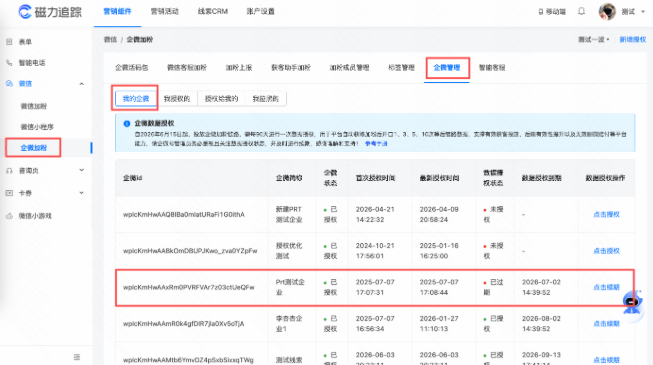Screen dimensions: 653x365
Task: Open 智能电话 in the sidebar
Action: [32, 62]
